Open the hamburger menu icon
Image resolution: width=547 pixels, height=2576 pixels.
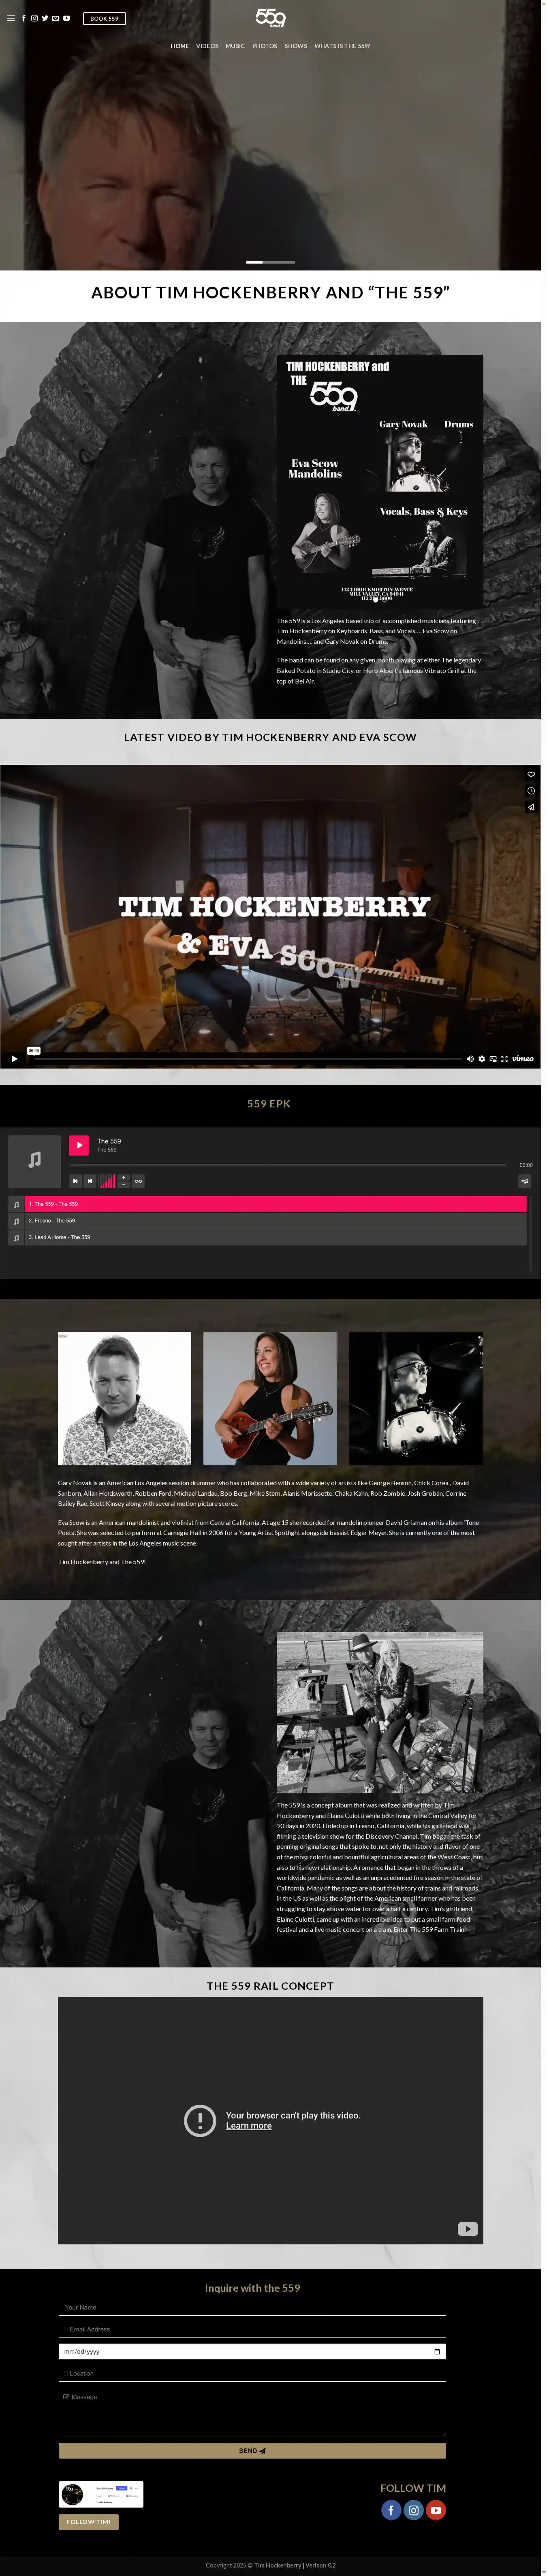(11, 18)
